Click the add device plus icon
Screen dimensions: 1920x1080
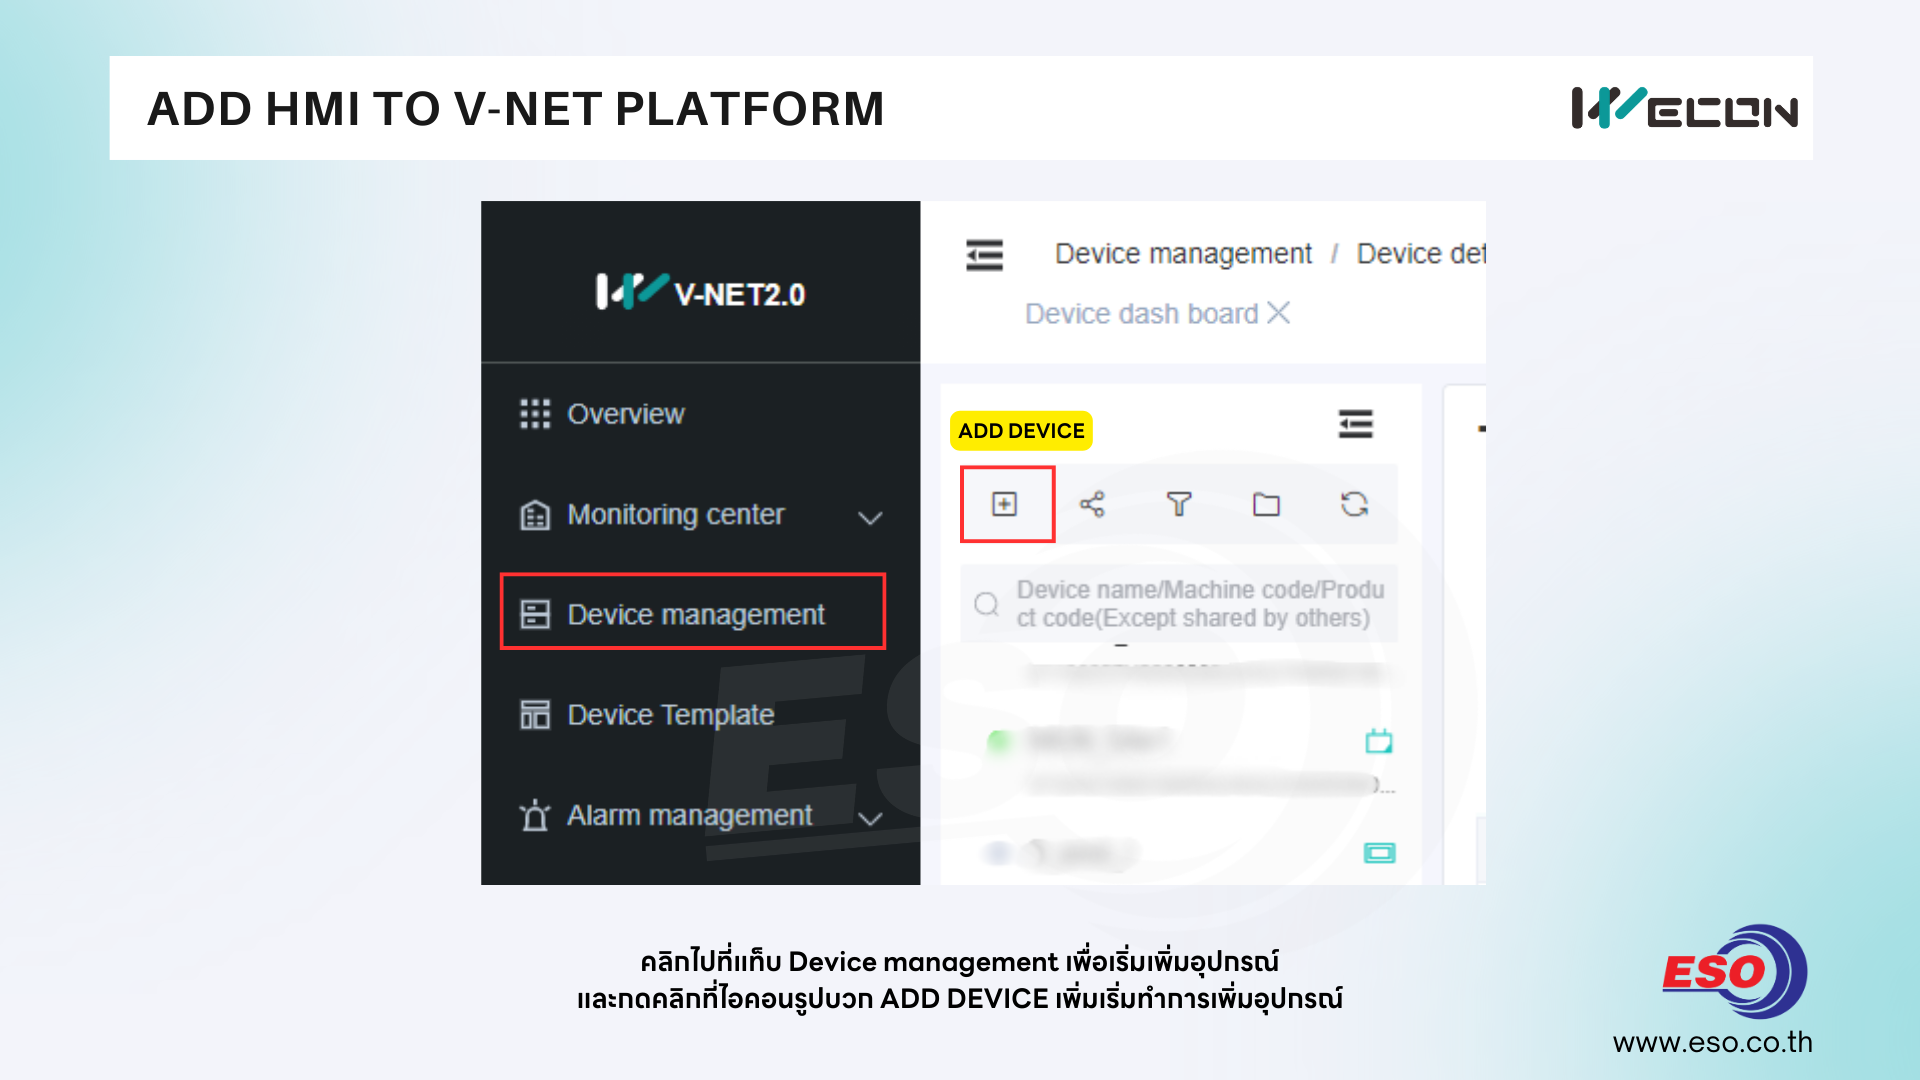pyautogui.click(x=1004, y=504)
